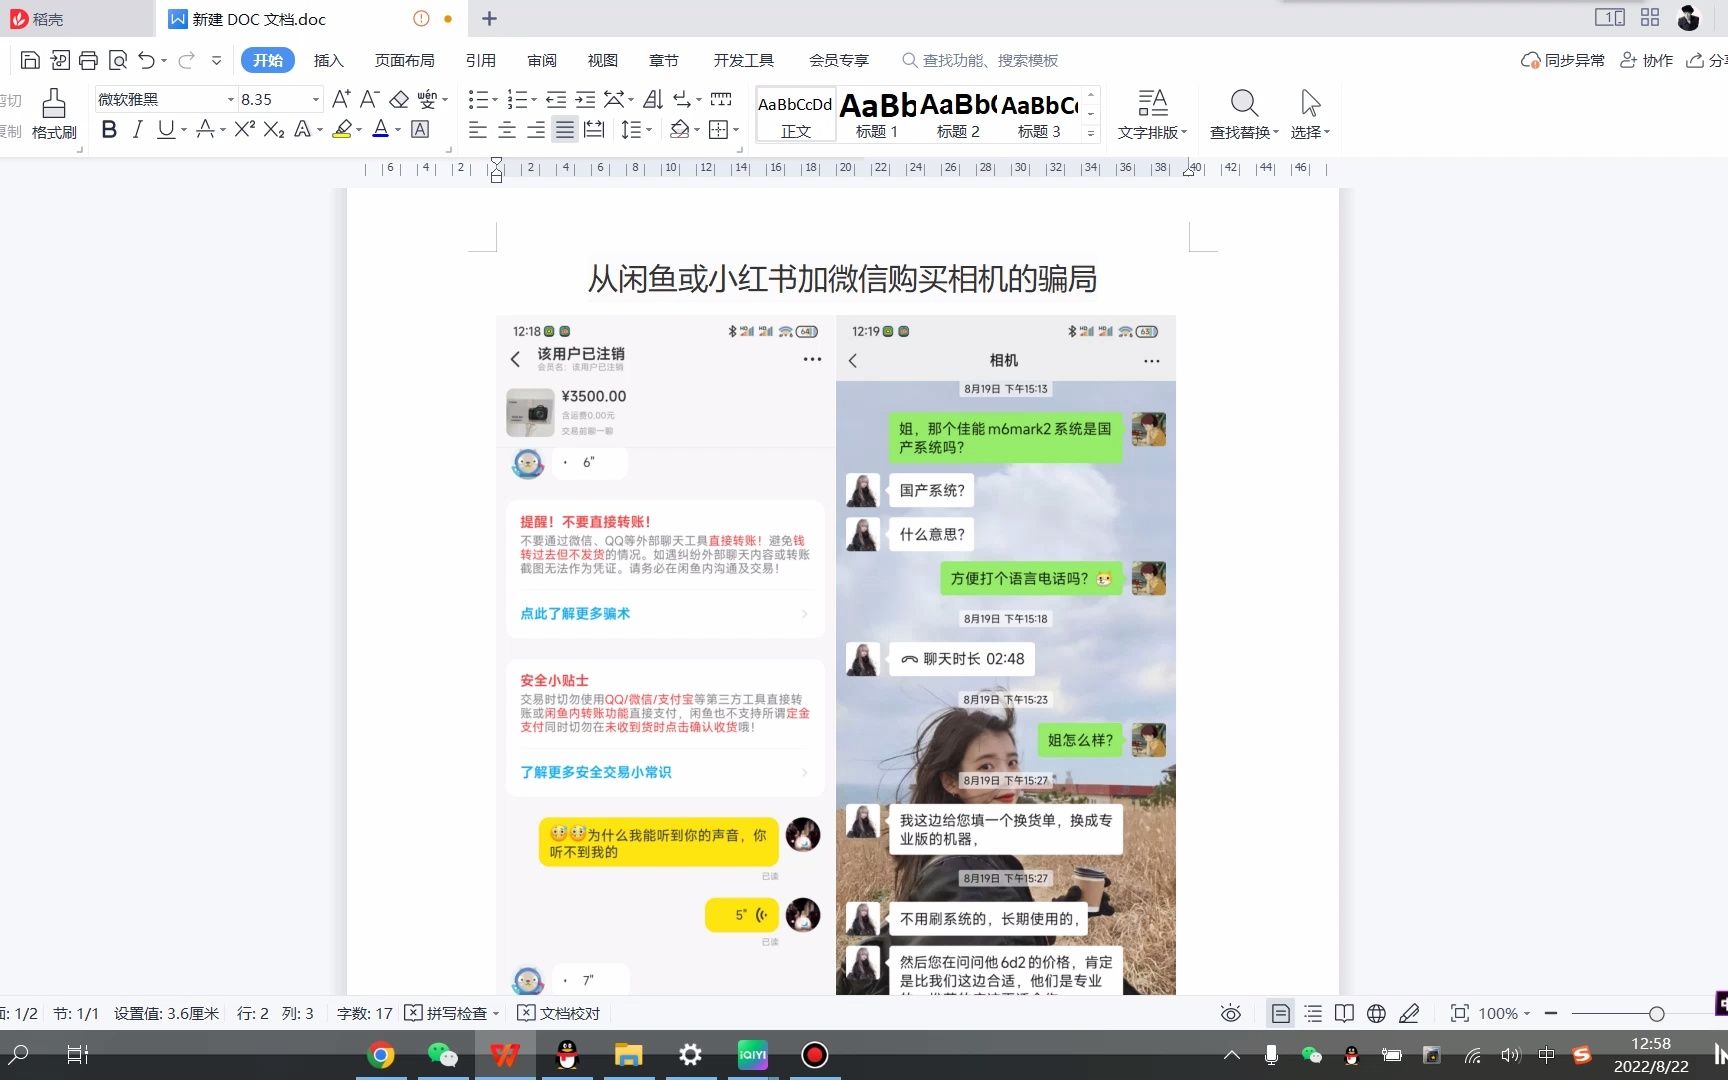Switch to reading view
Viewport: 1728px width, 1080px height.
click(1344, 1014)
